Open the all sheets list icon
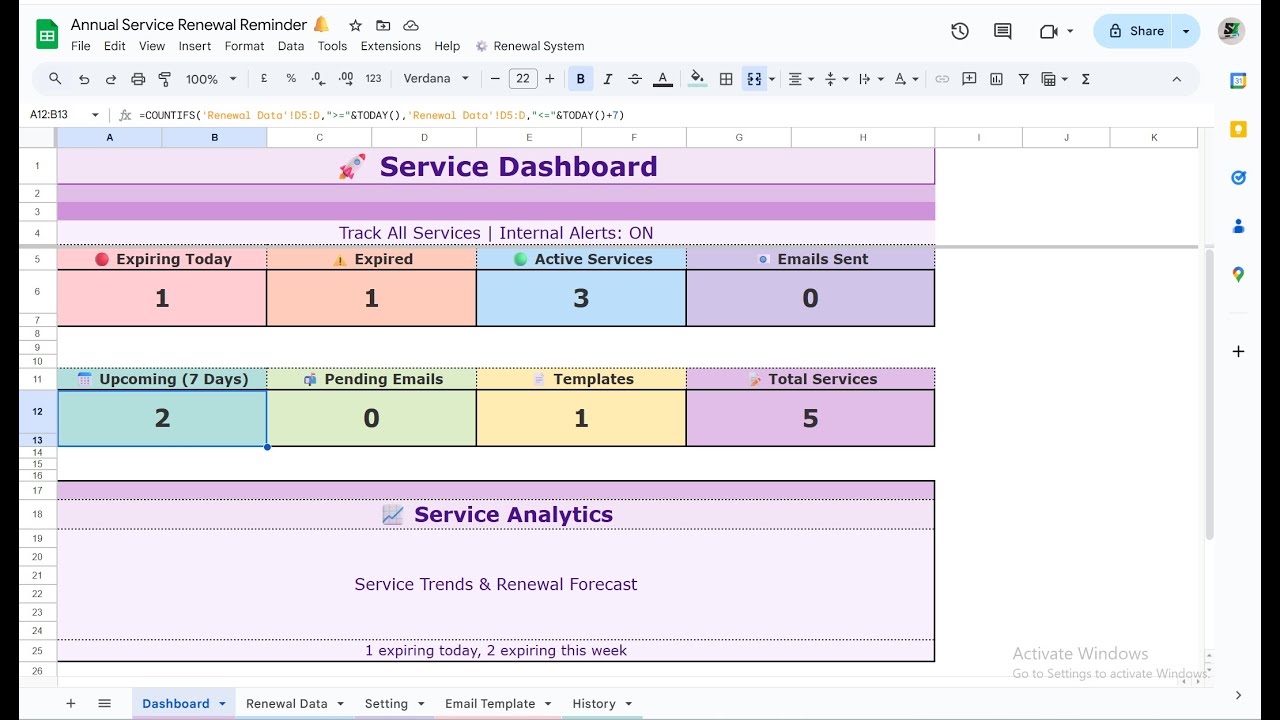This screenshot has height=720, width=1280. (104, 704)
